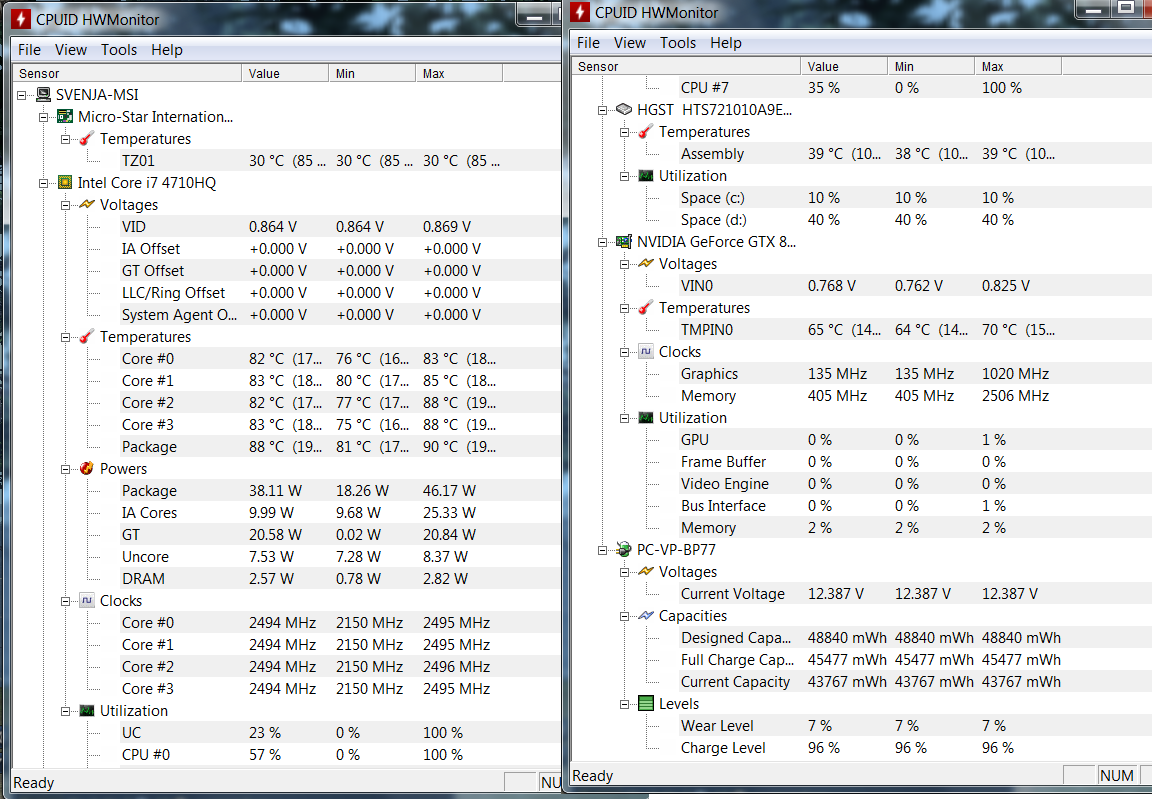This screenshot has height=799, width=1152.
Task: Click the Capacities icon under battery
Action: (x=646, y=615)
